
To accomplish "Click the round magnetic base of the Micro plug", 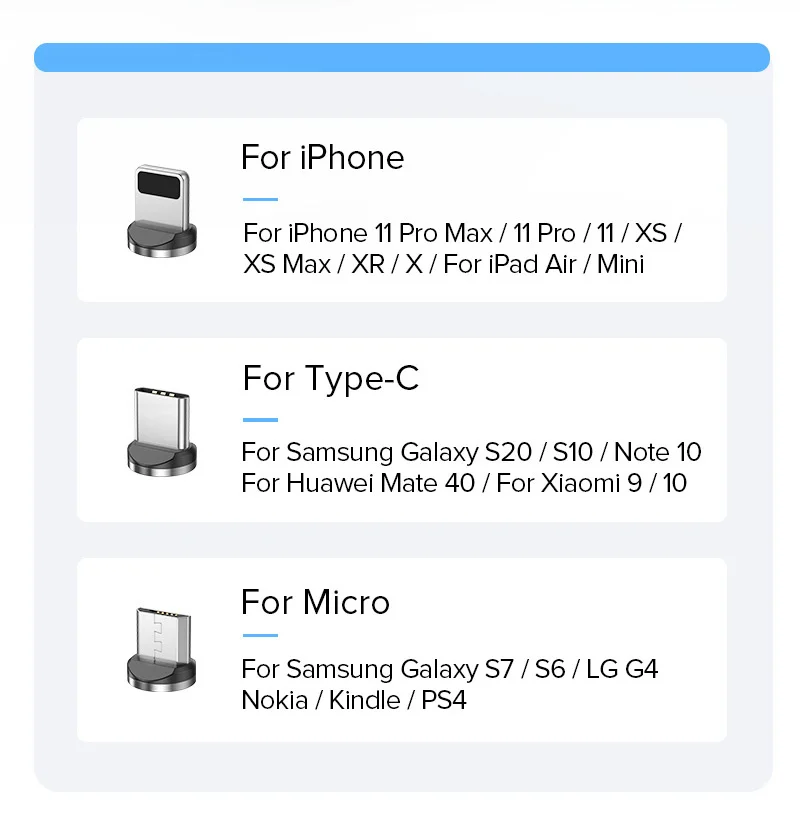I will click(161, 675).
